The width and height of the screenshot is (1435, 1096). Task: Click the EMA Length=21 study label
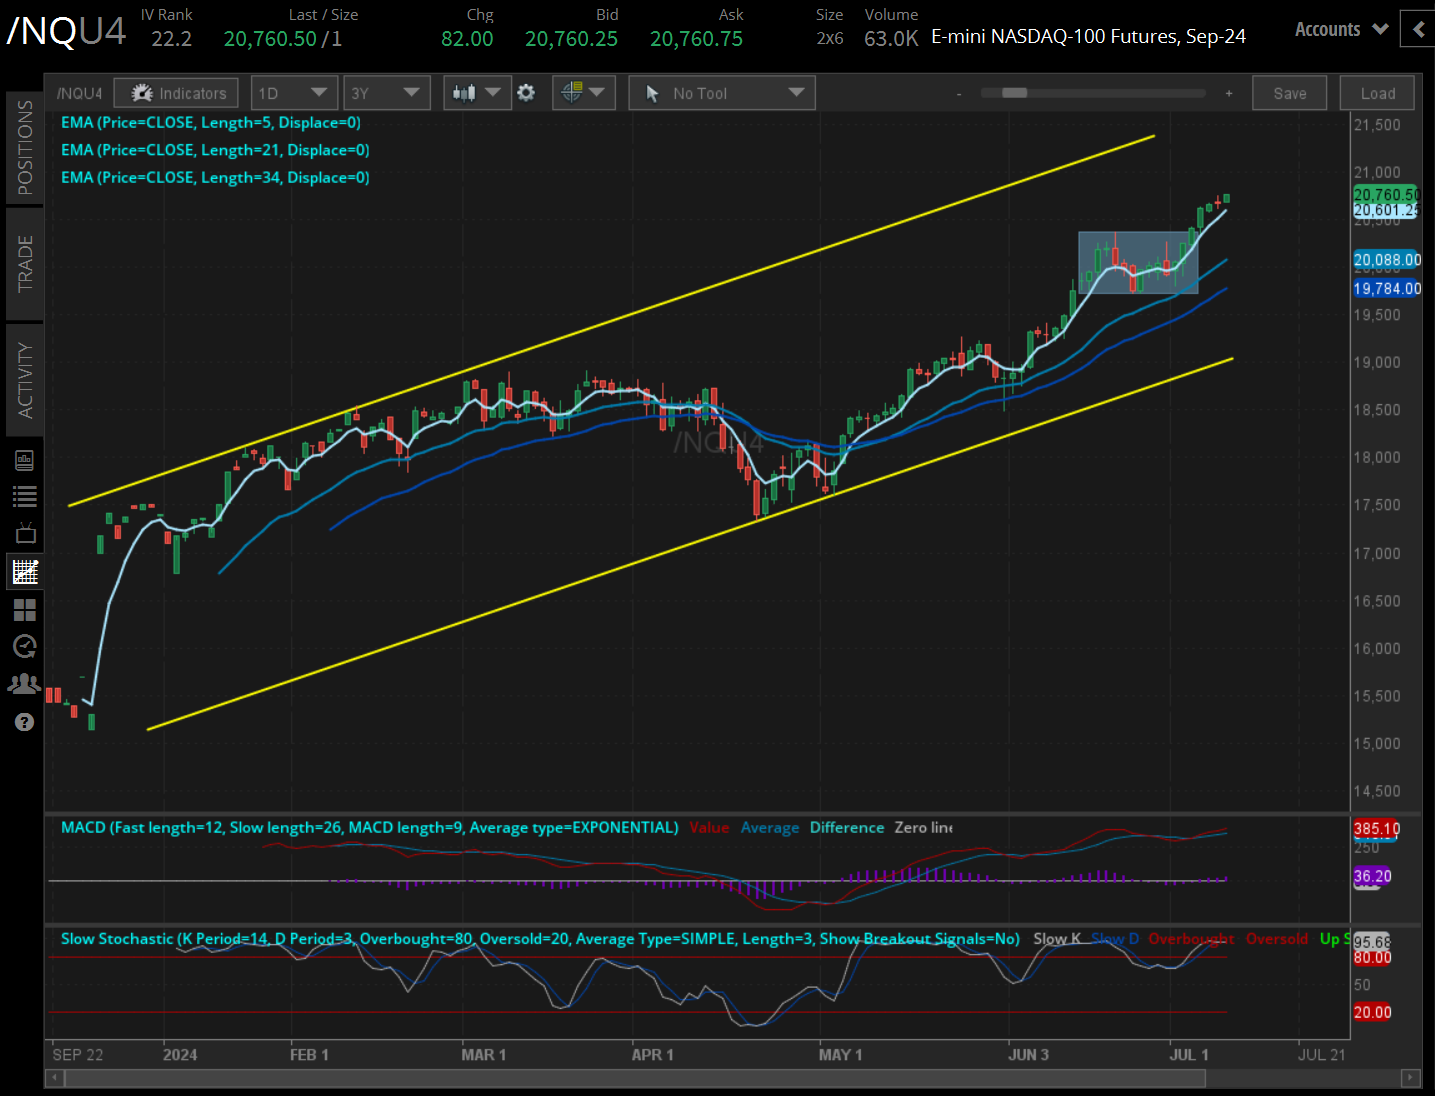[x=215, y=150]
